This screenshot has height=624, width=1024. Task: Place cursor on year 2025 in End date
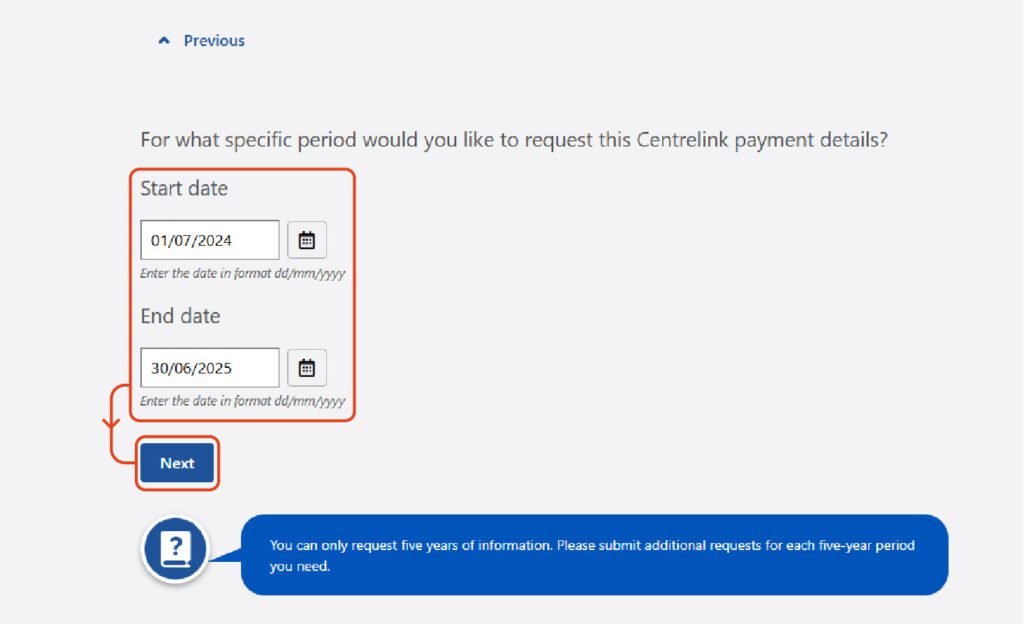(x=214, y=368)
